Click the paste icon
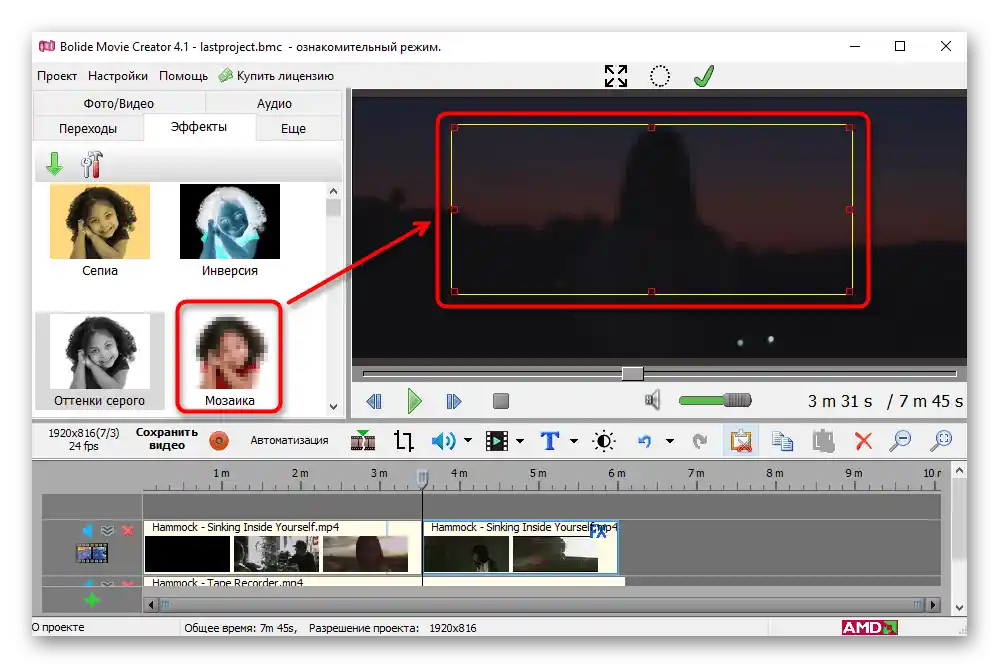Image resolution: width=999 pixels, height=668 pixels. (x=823, y=440)
